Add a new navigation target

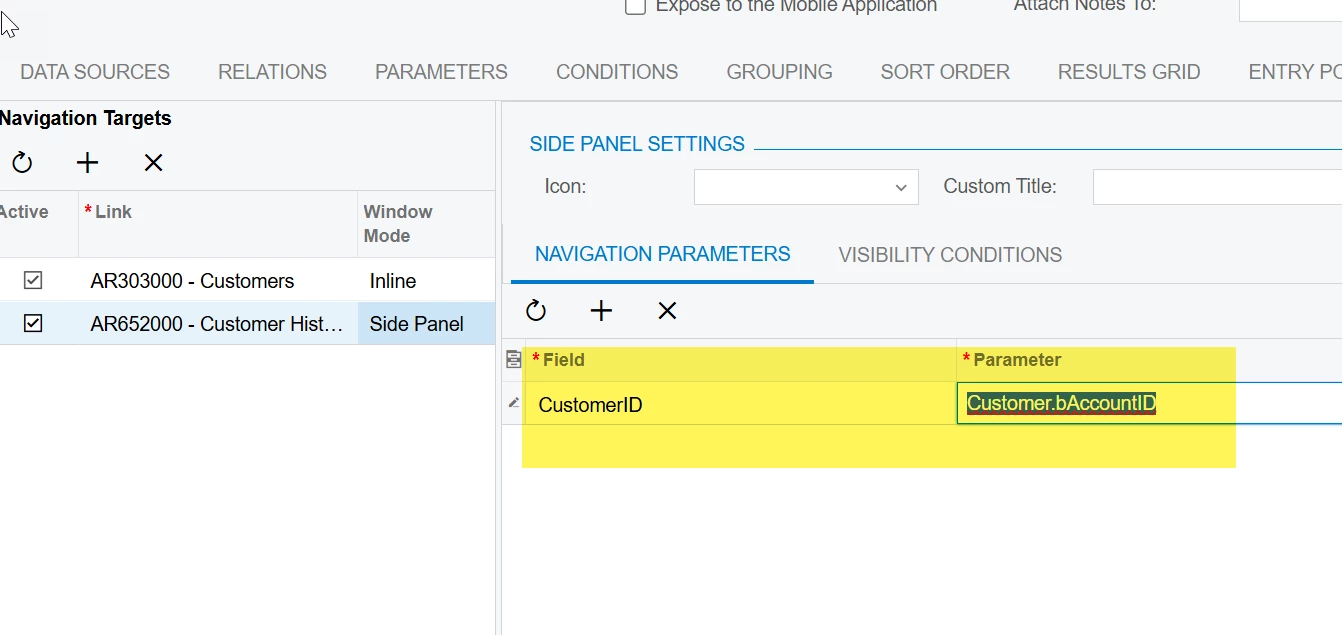[x=88, y=163]
